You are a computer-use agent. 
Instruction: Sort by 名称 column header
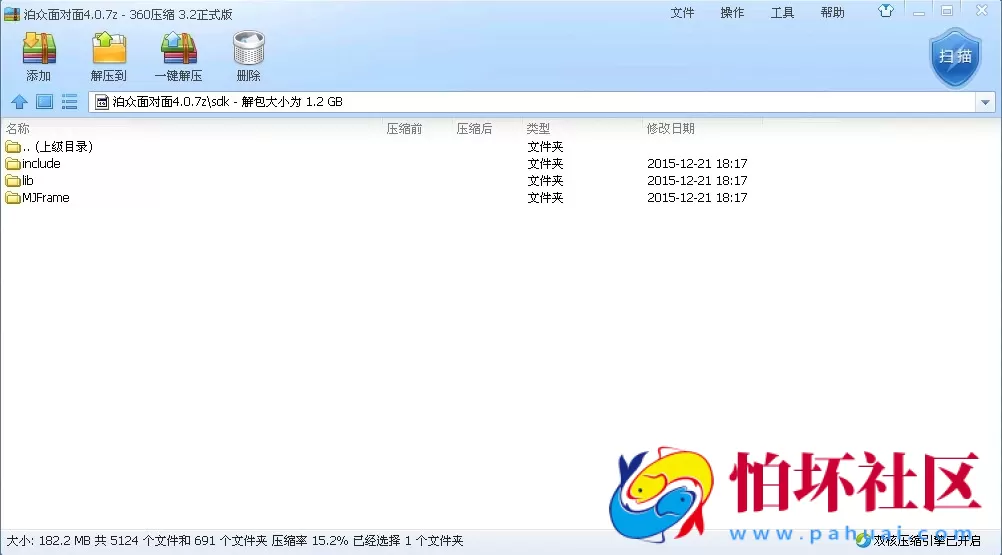pos(18,128)
